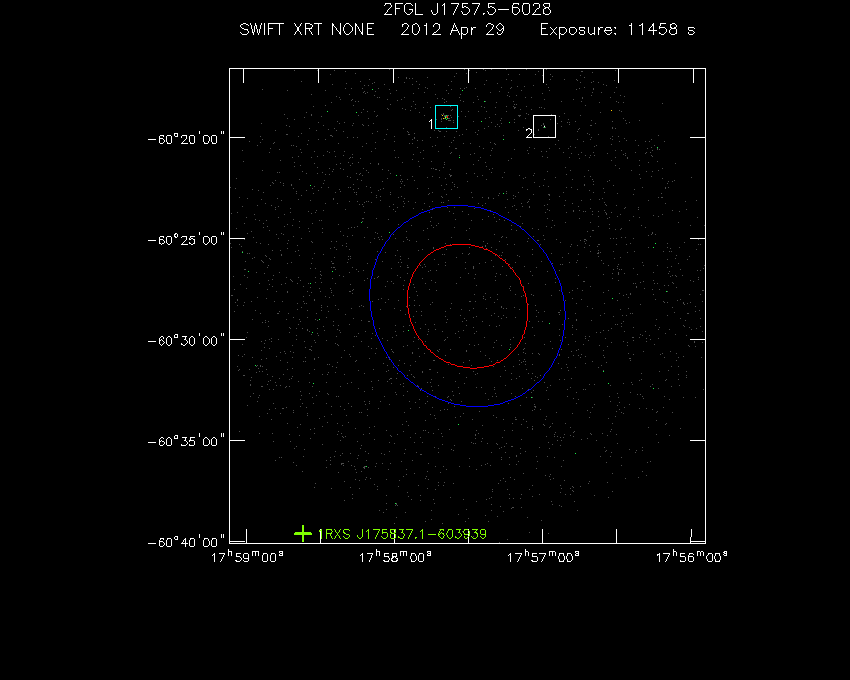Click the Exposure: 11458 s text

click(x=617, y=30)
